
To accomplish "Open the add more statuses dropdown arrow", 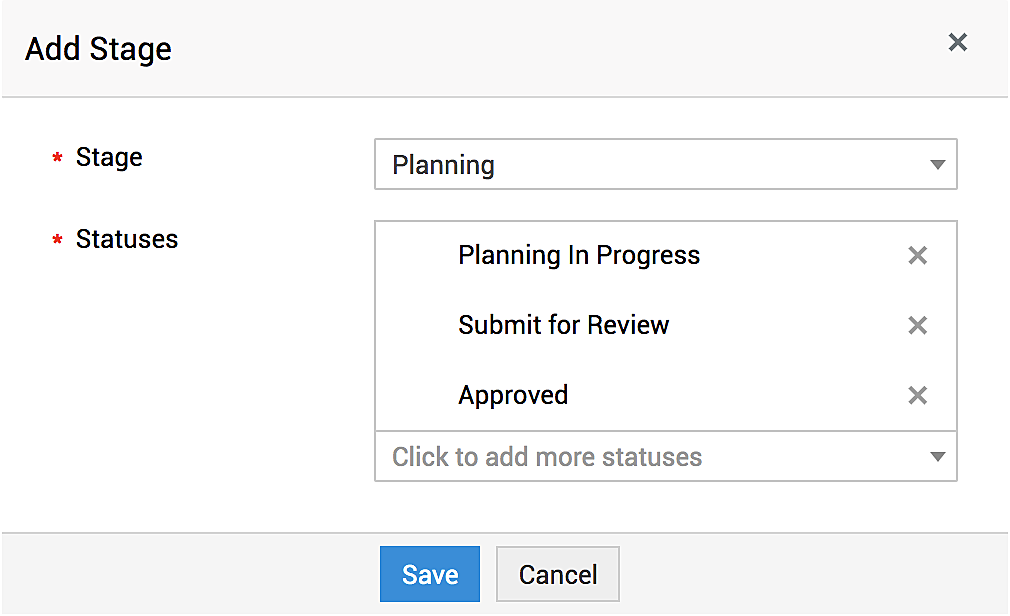I will [937, 457].
